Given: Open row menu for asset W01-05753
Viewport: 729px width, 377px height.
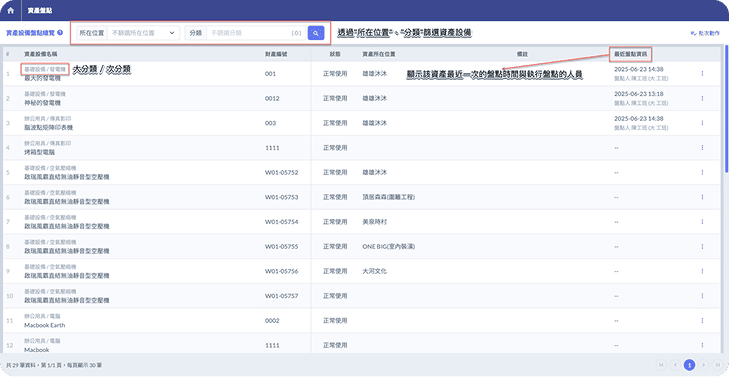Looking at the screenshot, I should (x=702, y=197).
